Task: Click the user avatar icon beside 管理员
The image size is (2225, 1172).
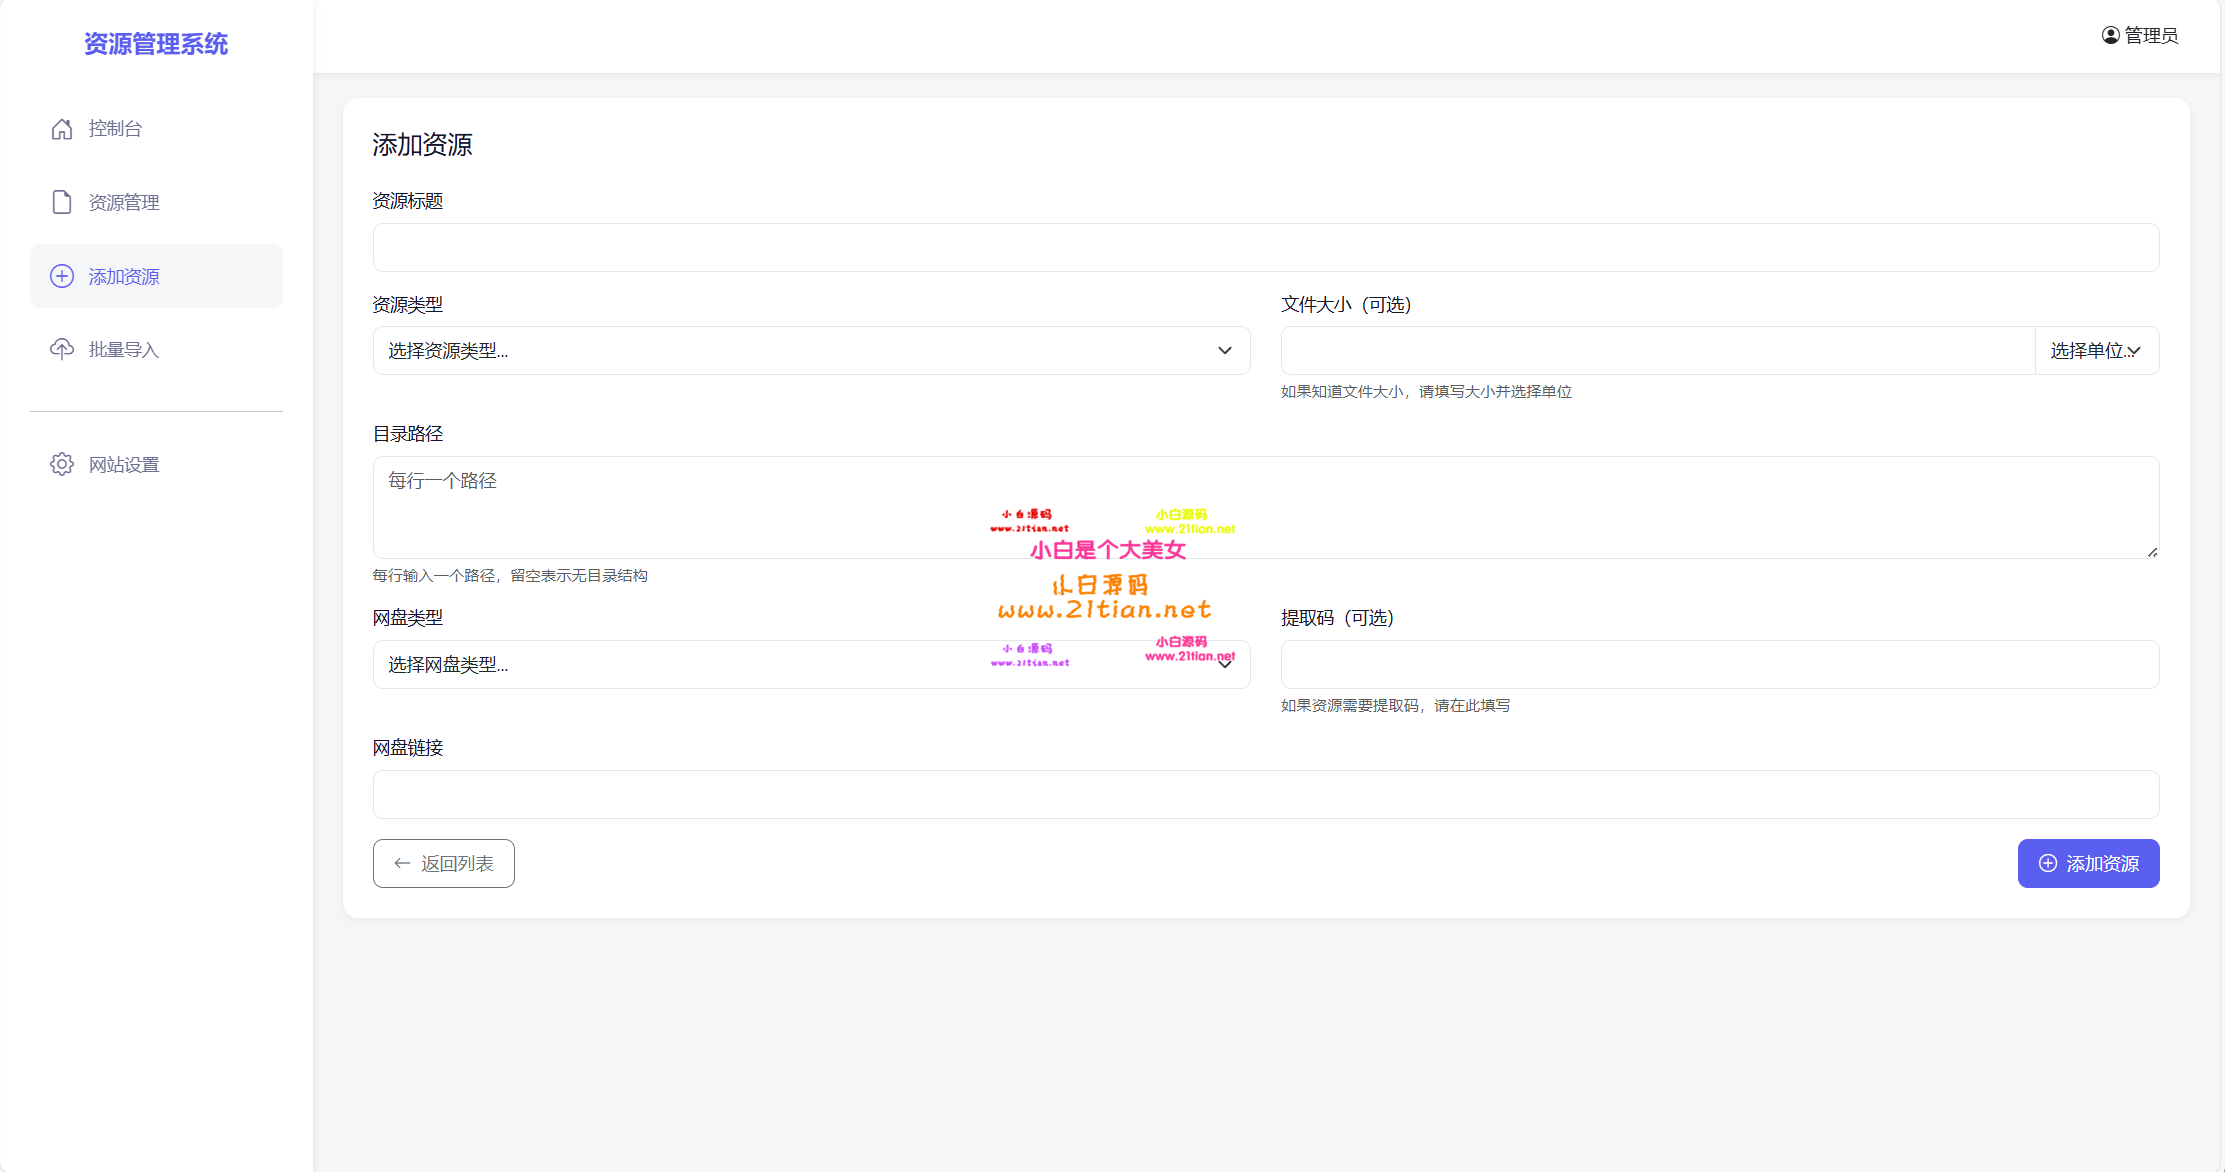Action: [x=2110, y=35]
